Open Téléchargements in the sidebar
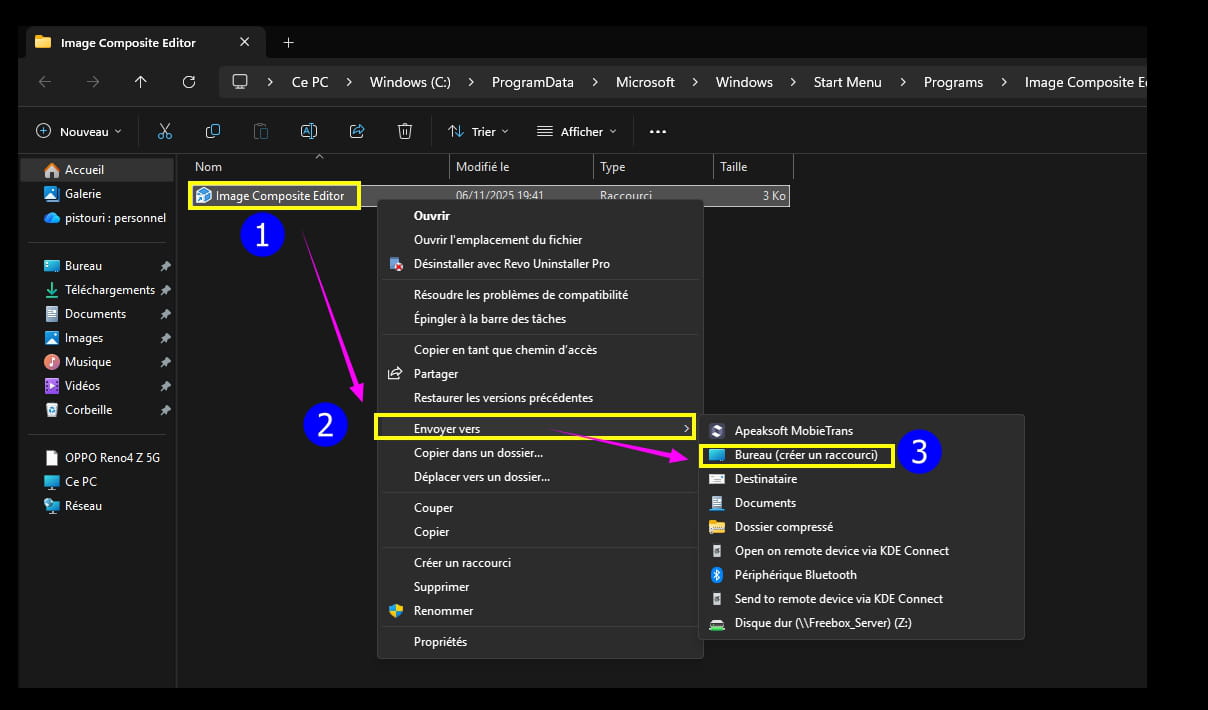The image size is (1208, 710). [x=109, y=290]
